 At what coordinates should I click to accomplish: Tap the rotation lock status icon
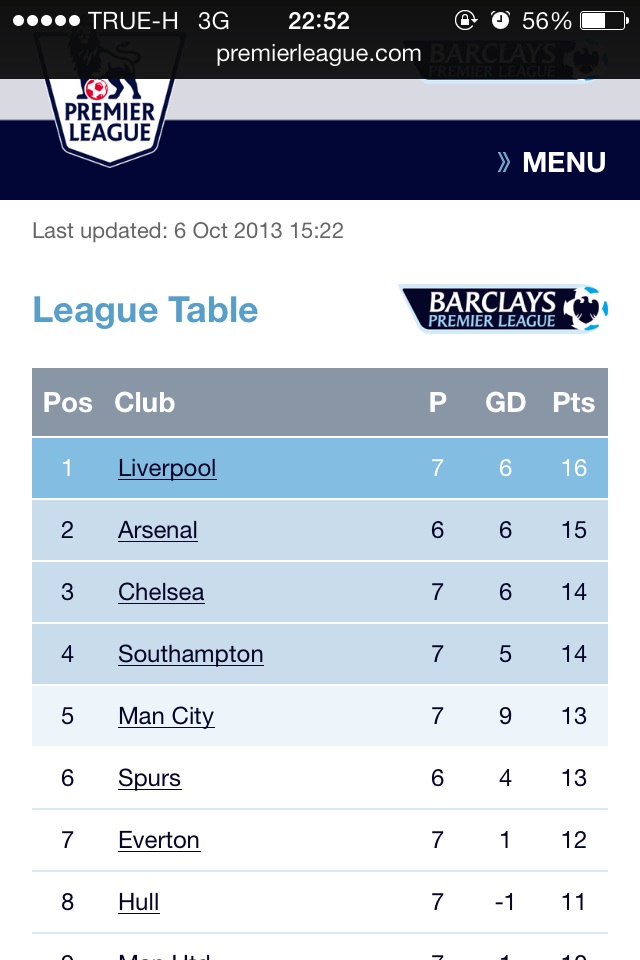click(465, 21)
